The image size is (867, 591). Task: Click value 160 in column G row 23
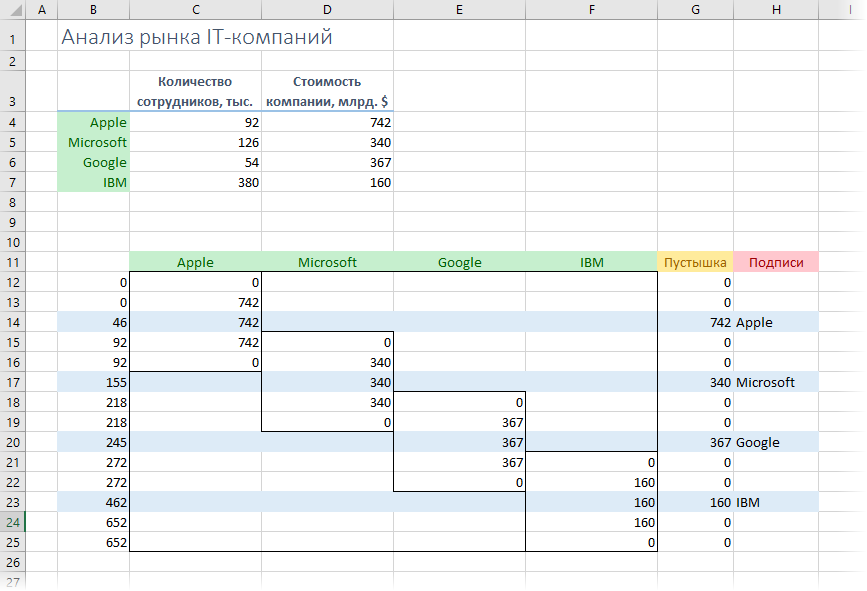[696, 502]
